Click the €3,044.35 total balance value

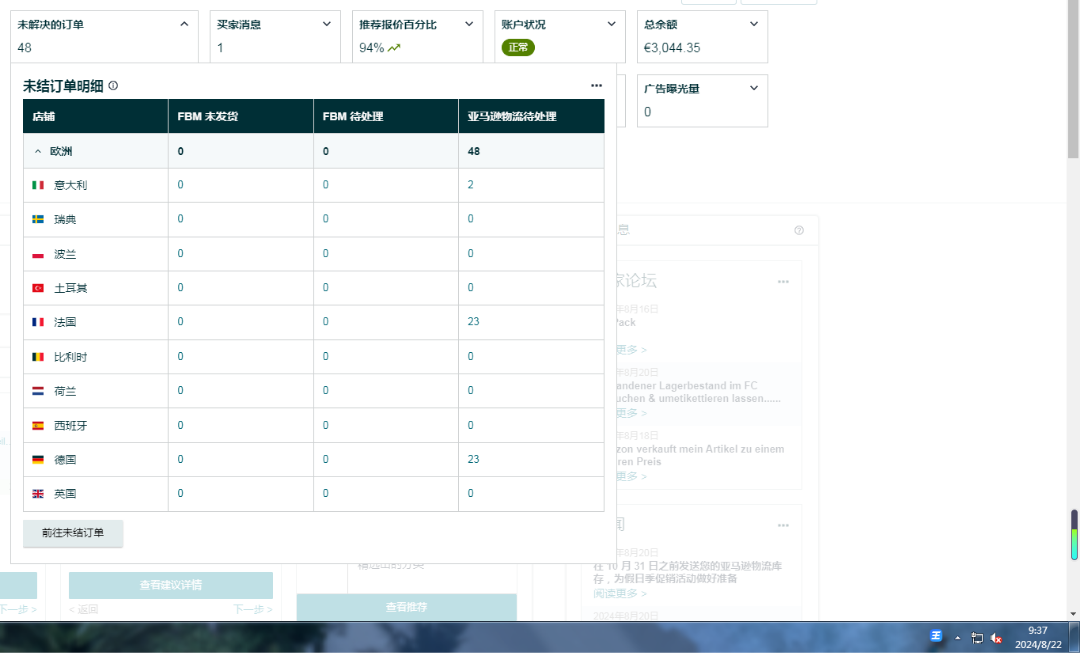[672, 48]
